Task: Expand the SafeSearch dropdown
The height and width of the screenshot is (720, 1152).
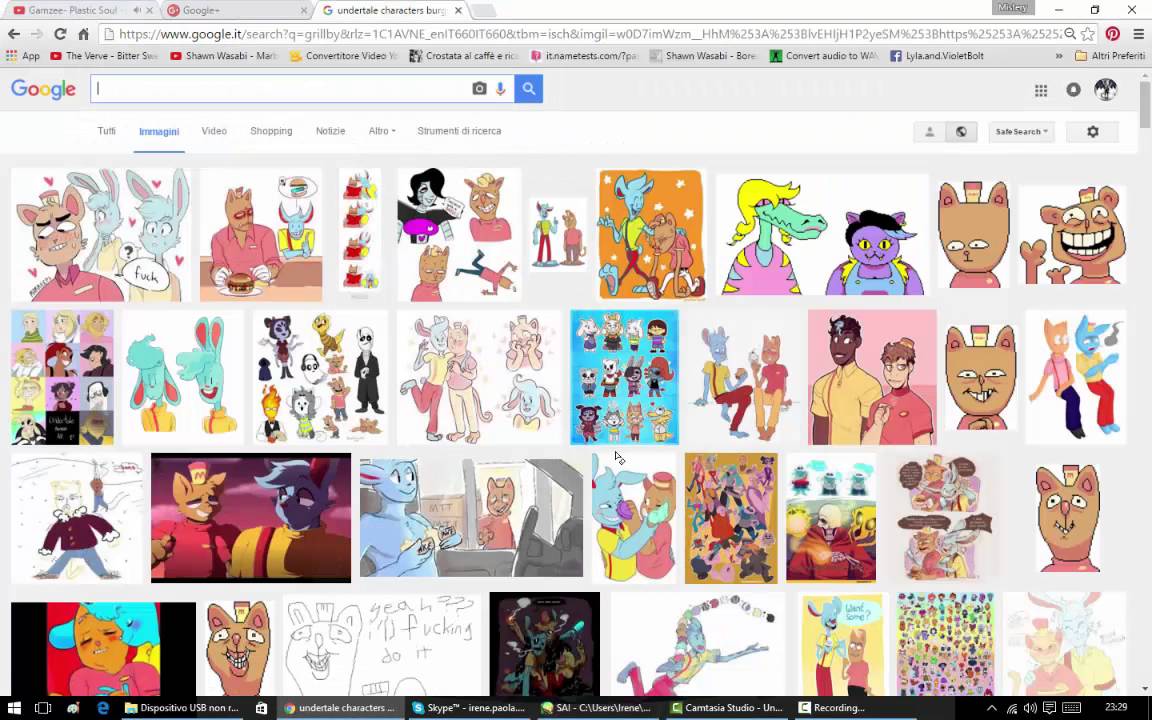Action: (1021, 132)
